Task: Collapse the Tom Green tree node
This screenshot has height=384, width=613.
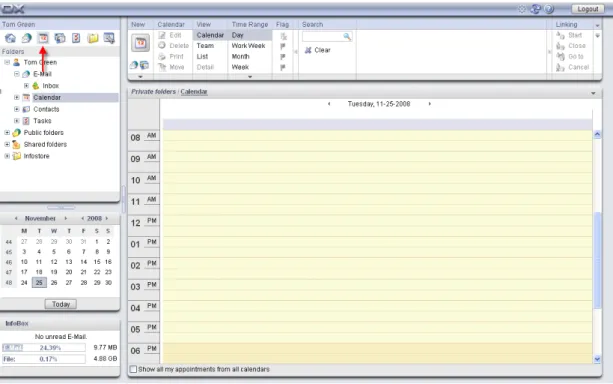Action: 7,62
